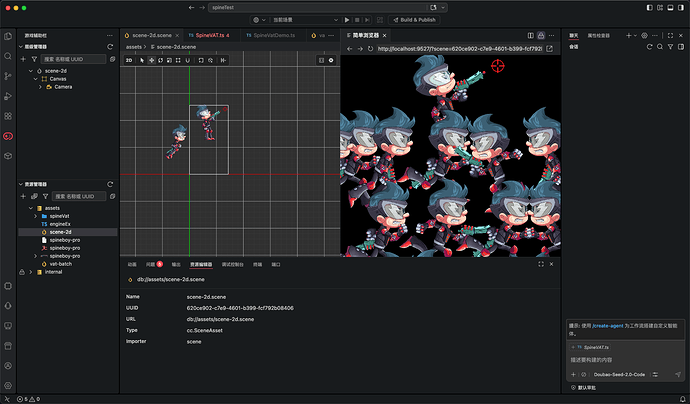Start preview with the play button
Screen dimensions: 690x404
pyautogui.click(x=347, y=20)
